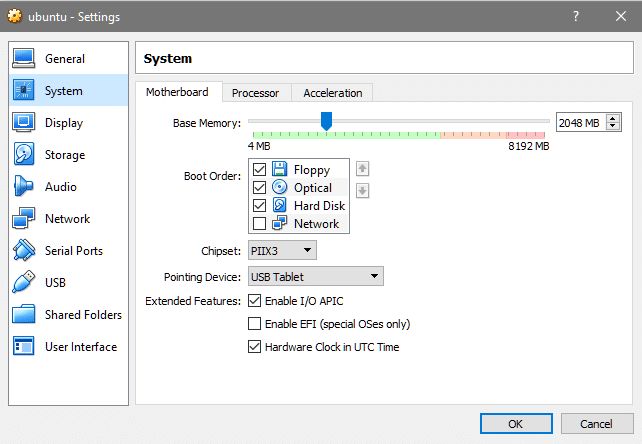Click the Cancel button
Image resolution: width=642 pixels, height=444 pixels.
point(597,424)
